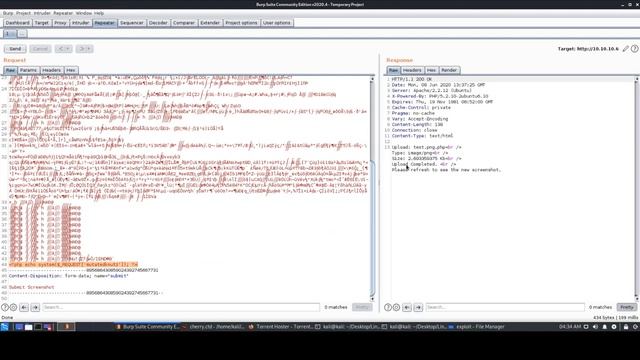Click Pretty button in response pane

coord(627,307)
